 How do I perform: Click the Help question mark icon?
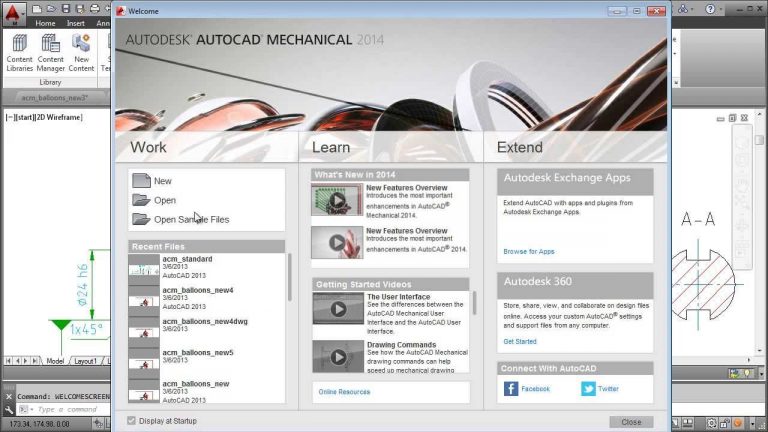[x=710, y=9]
